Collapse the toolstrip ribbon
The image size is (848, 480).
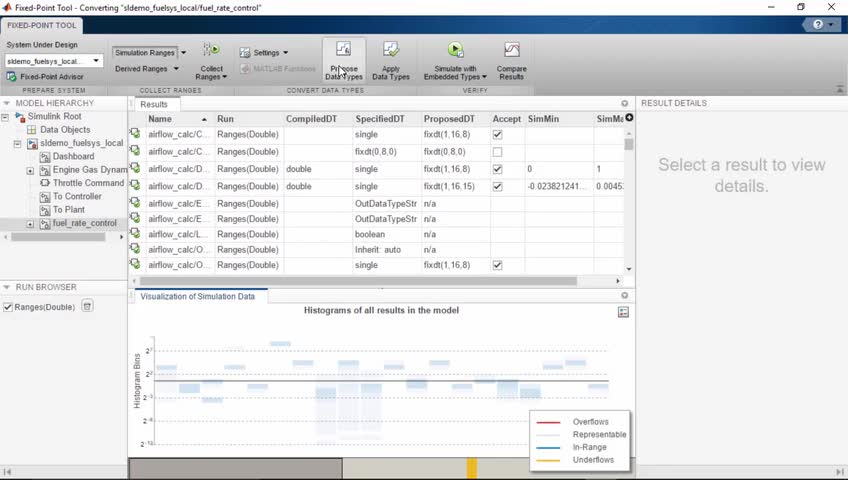click(839, 89)
